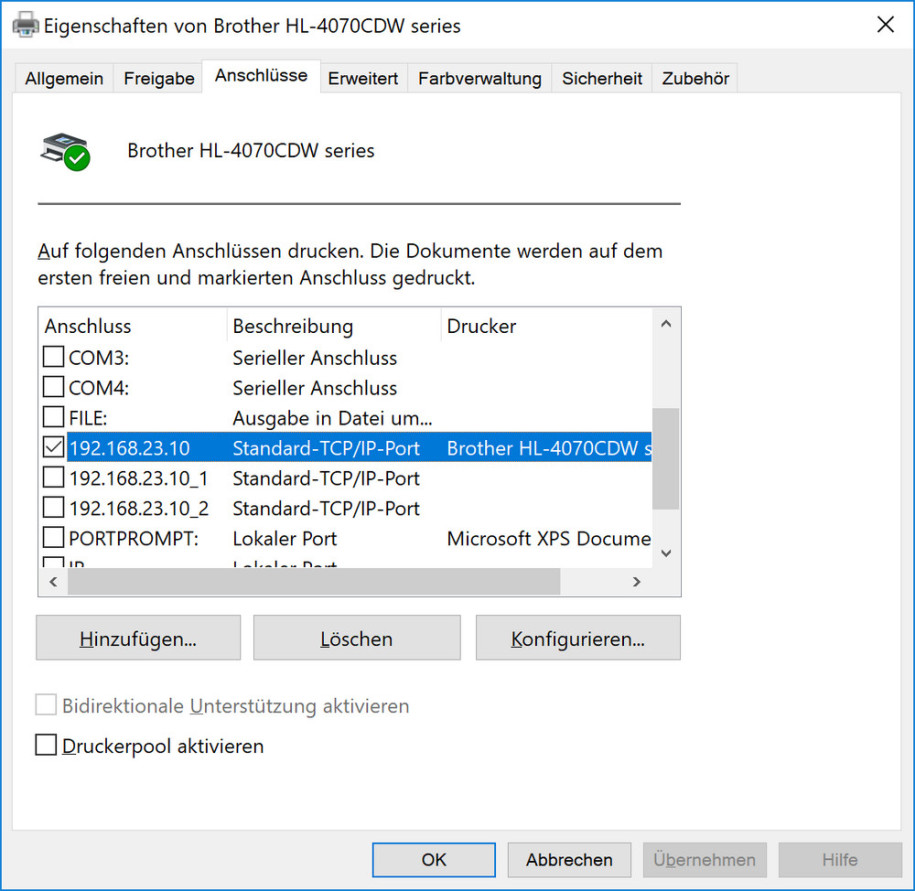Image resolution: width=915 pixels, height=891 pixels.
Task: Go to the Erweitert tab
Action: tap(363, 78)
